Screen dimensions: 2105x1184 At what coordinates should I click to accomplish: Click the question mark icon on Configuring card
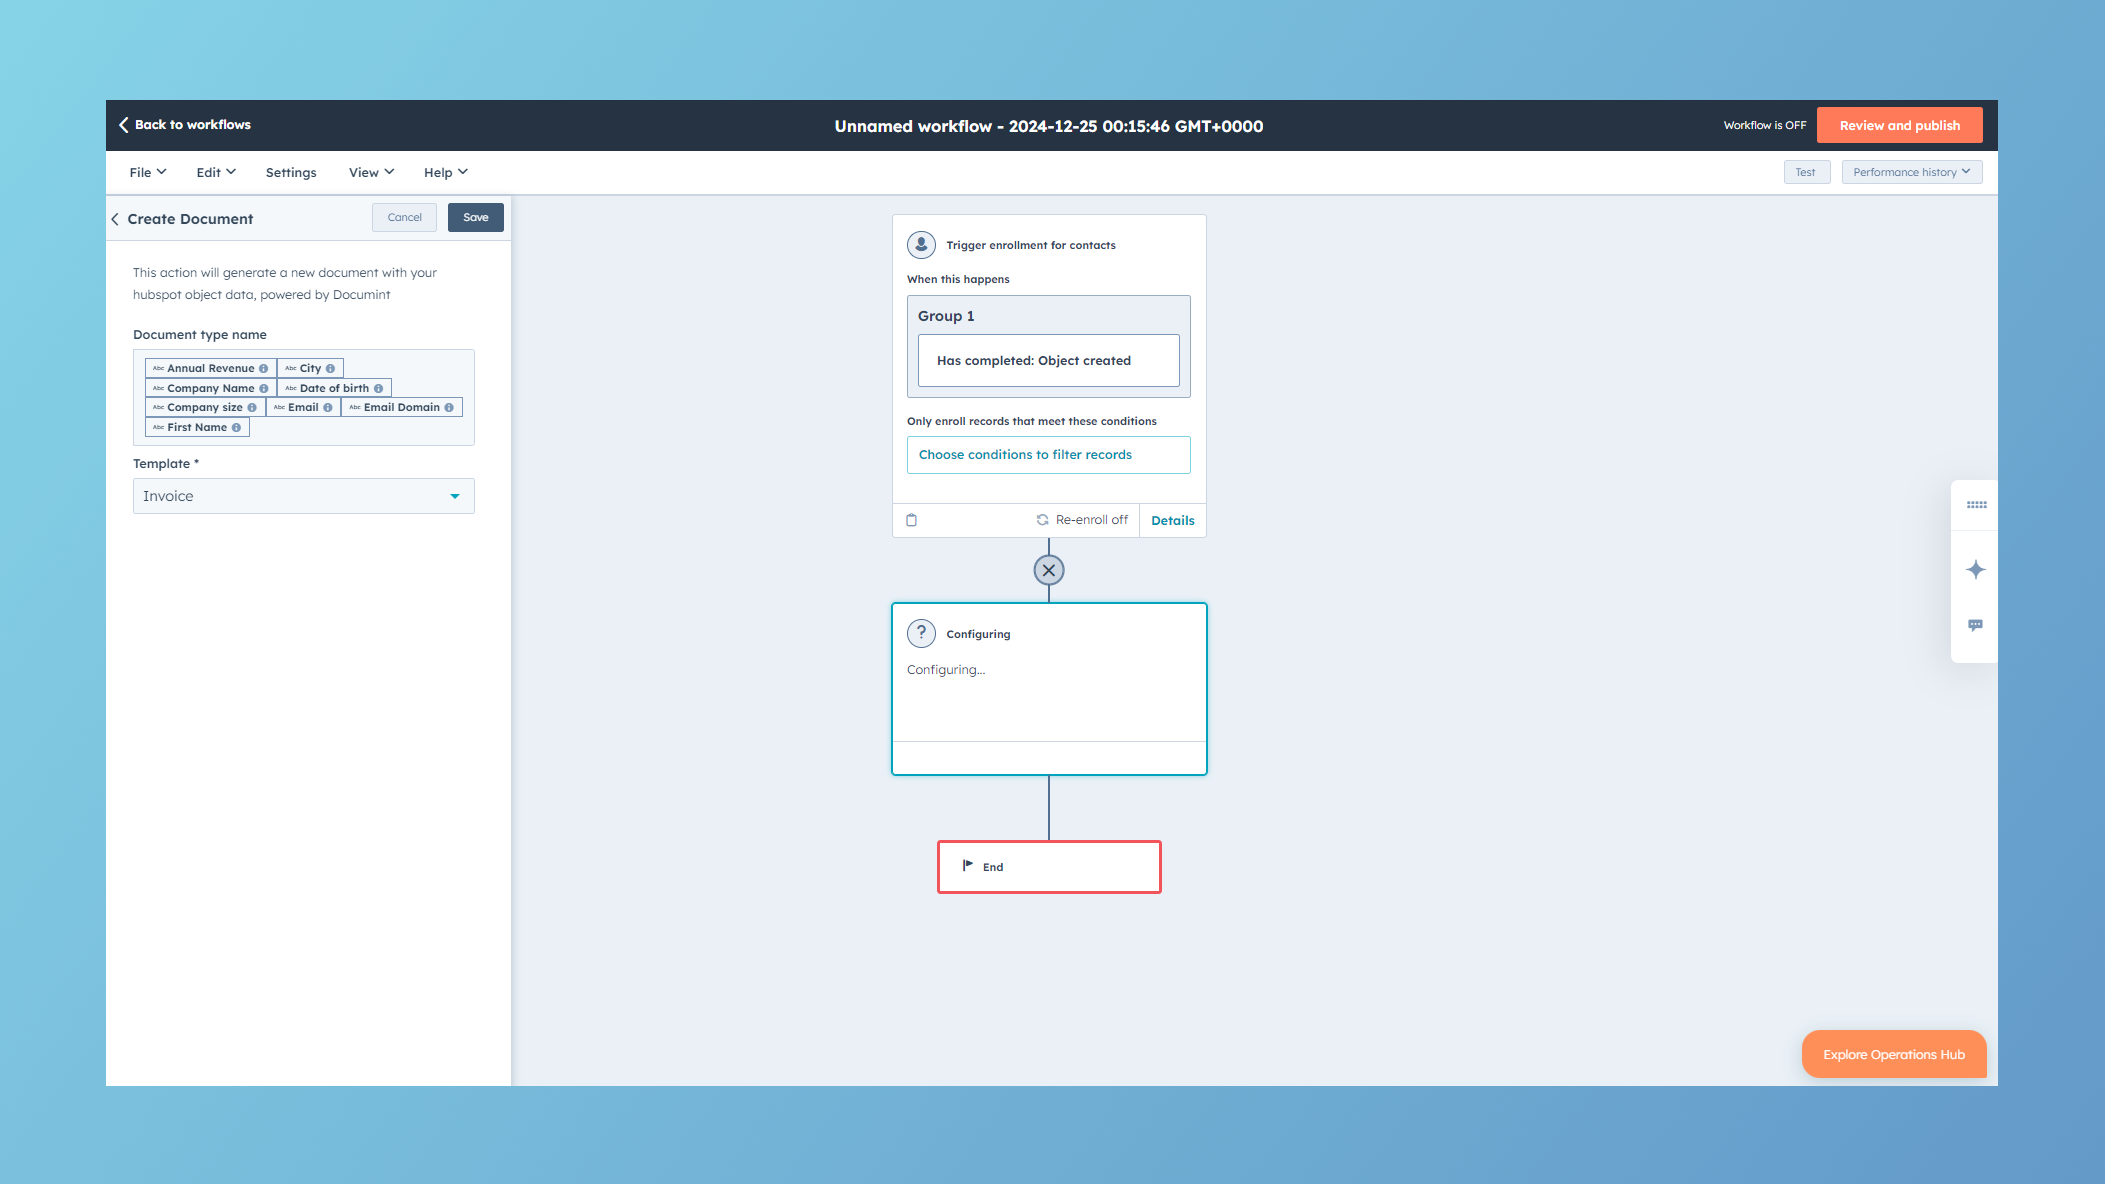click(x=921, y=634)
